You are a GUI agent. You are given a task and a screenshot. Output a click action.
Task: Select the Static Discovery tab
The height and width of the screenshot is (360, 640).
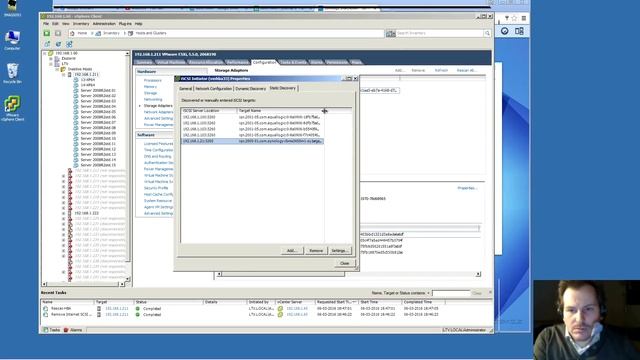(282, 88)
